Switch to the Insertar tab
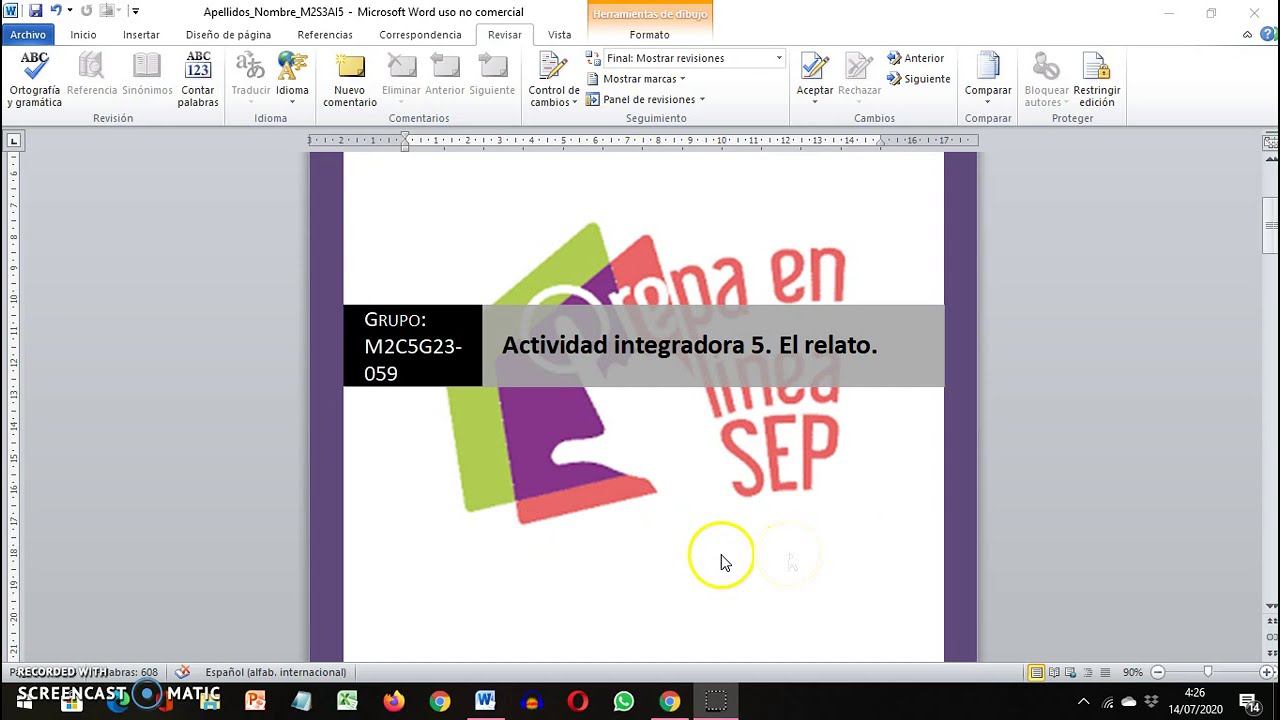The image size is (1280, 720). point(141,35)
